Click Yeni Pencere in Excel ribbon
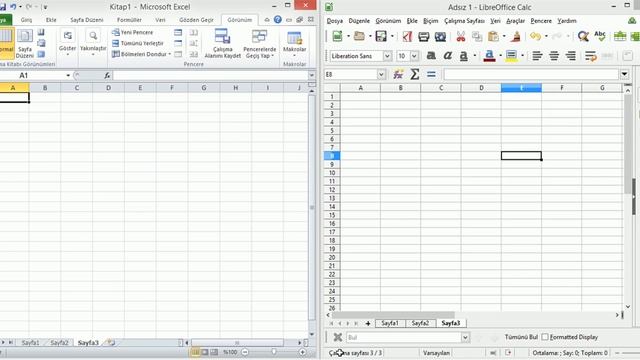This screenshot has height=360, width=640. pos(132,32)
